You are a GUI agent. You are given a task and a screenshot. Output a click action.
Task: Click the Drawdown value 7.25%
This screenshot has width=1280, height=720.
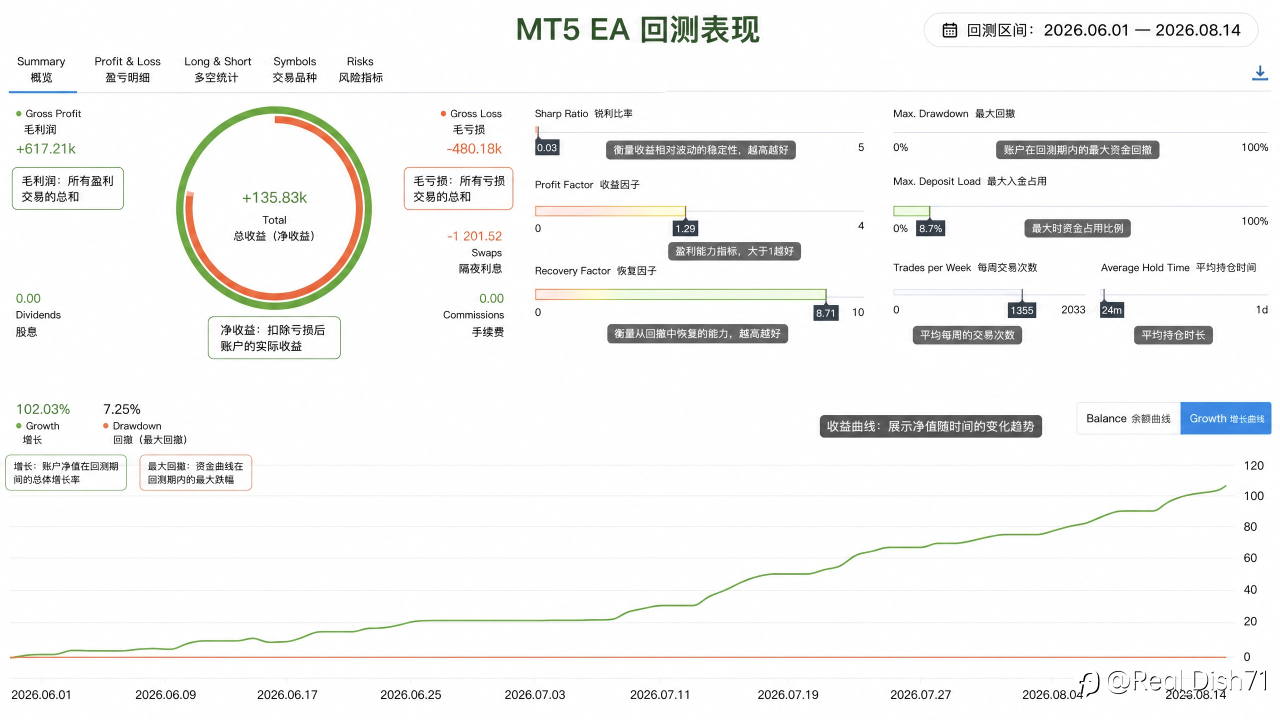coord(122,409)
